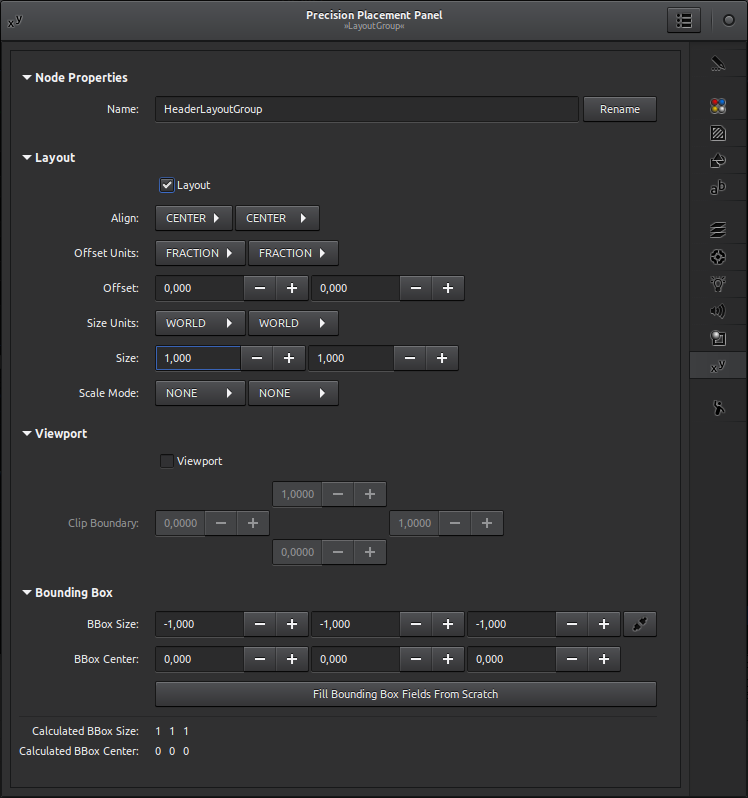Click the second Offset value field
This screenshot has height=798, width=748.
(x=356, y=288)
